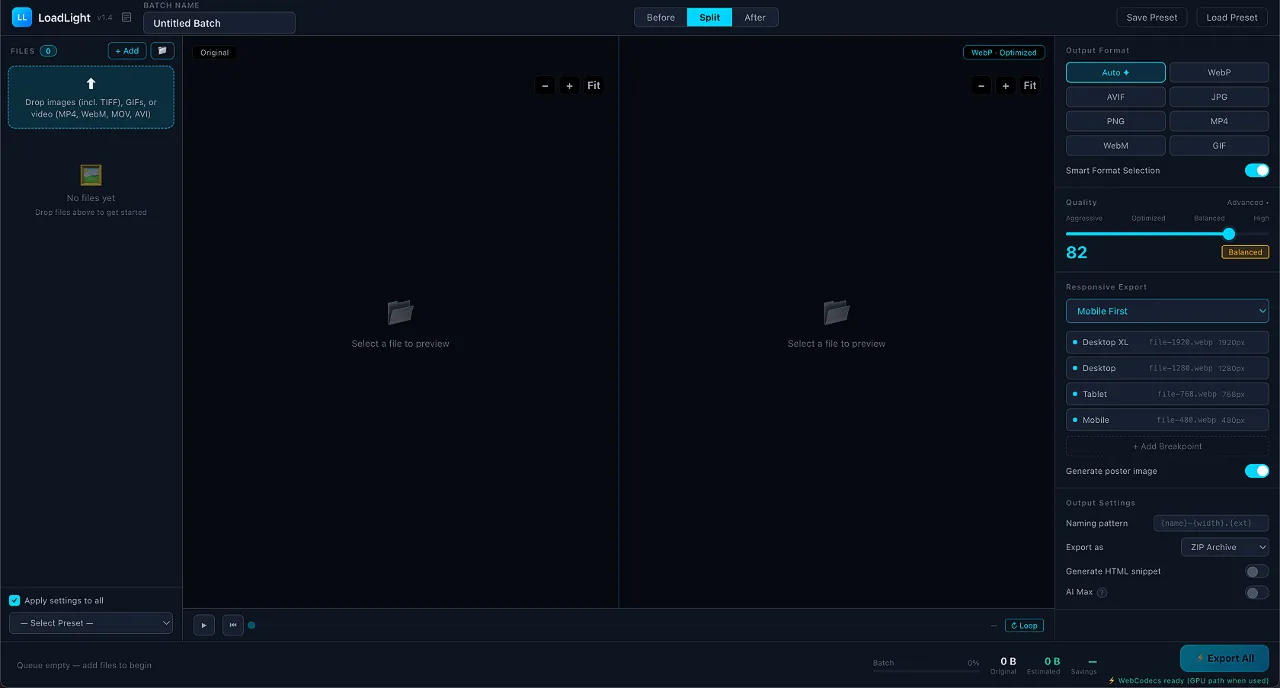
Task: Open the notes icon beside version v1.4
Action: (127, 17)
